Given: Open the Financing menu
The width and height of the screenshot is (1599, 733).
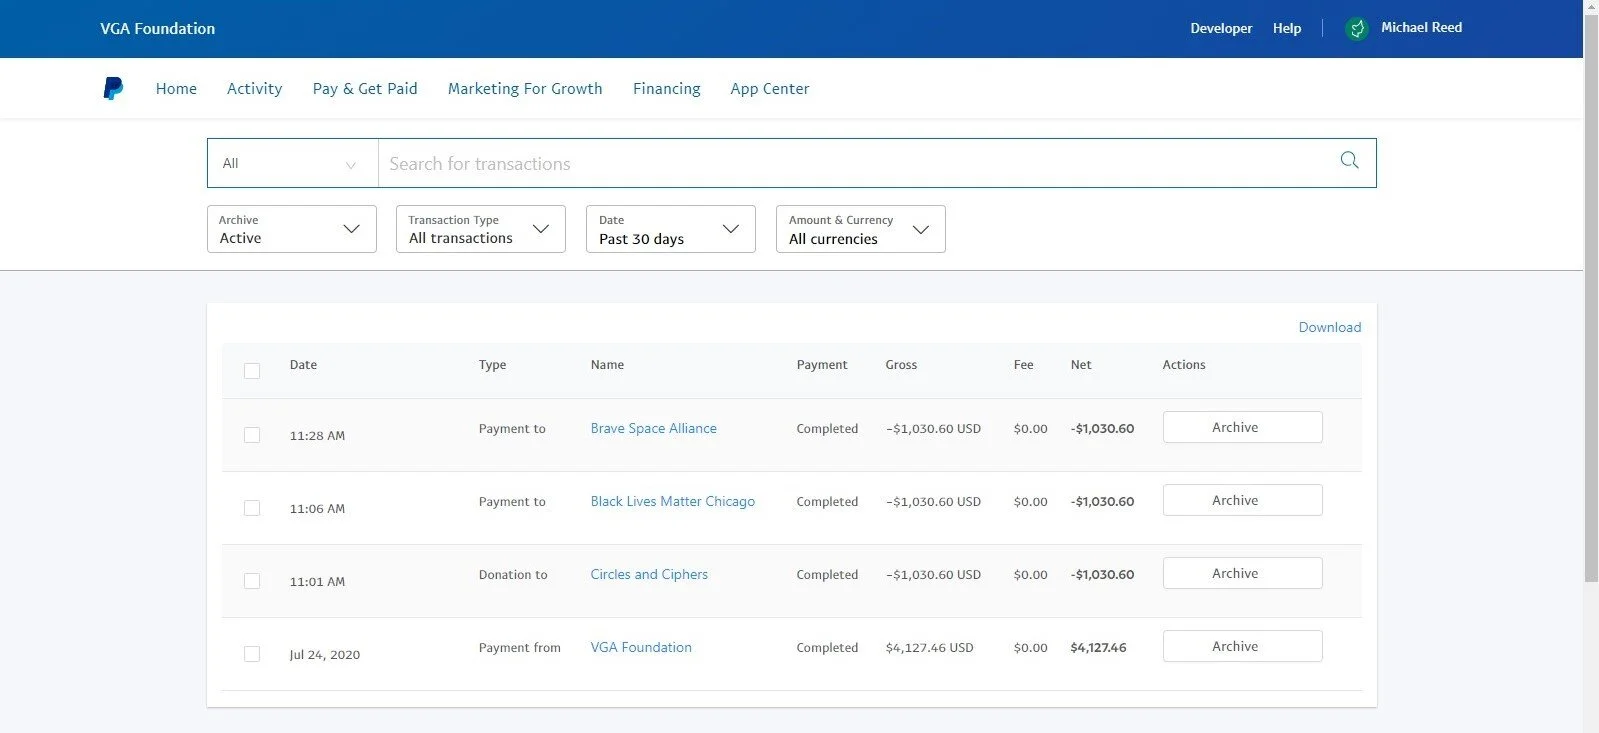Looking at the screenshot, I should 667,88.
